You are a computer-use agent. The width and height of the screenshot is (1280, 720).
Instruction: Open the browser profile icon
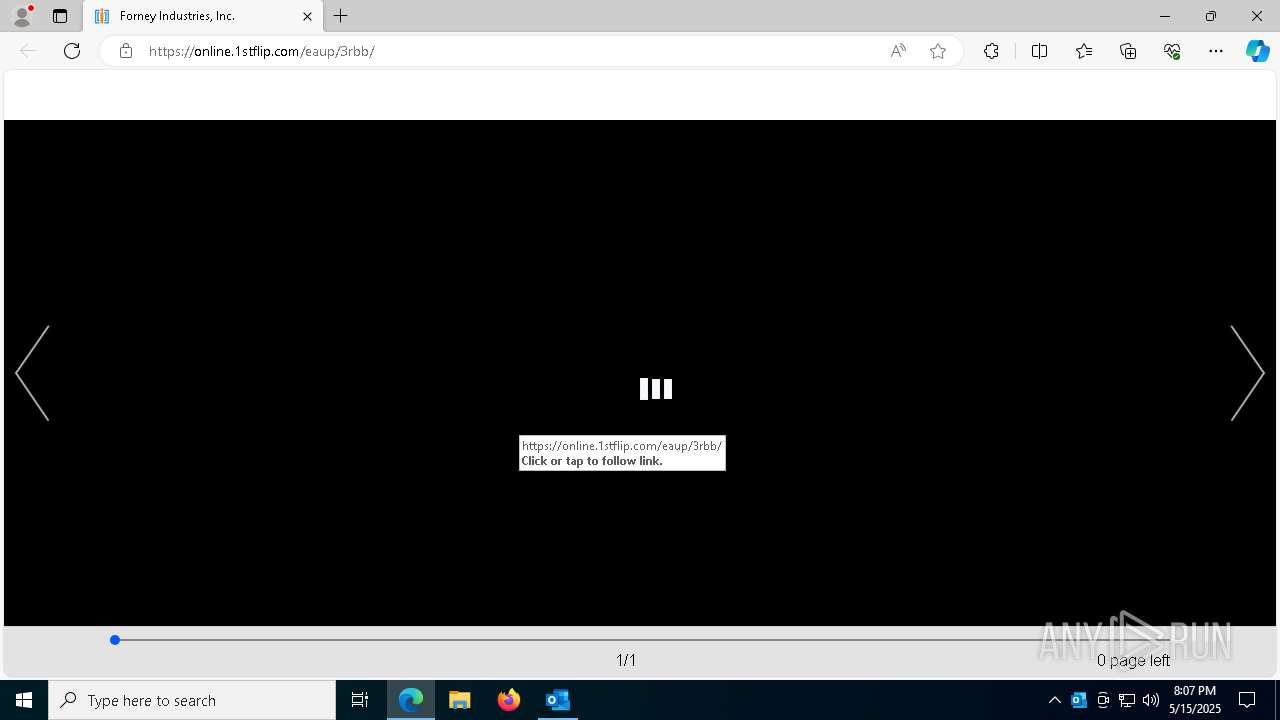click(21, 16)
